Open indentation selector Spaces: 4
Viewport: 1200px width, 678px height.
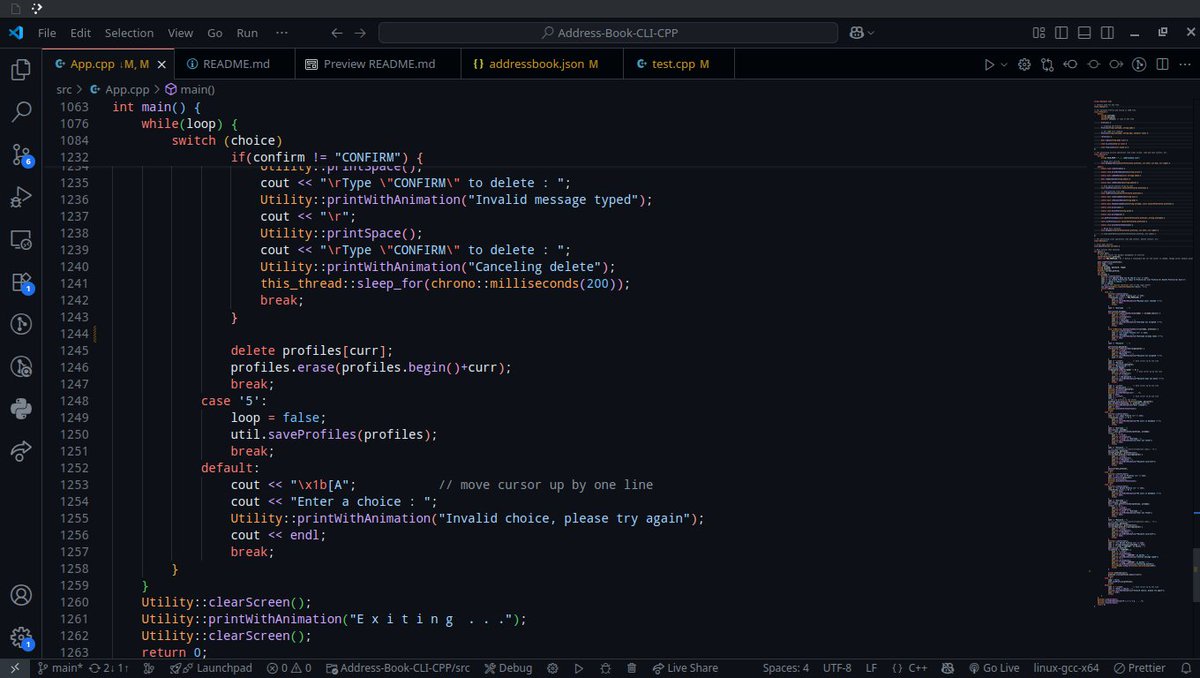click(786, 668)
